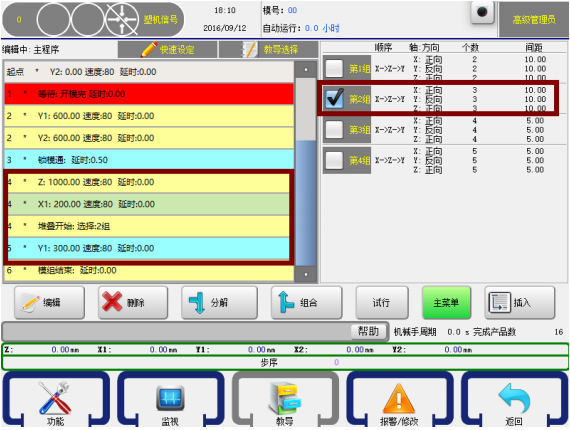Click the 分解 split arrow button

pyautogui.click(x=219, y=302)
